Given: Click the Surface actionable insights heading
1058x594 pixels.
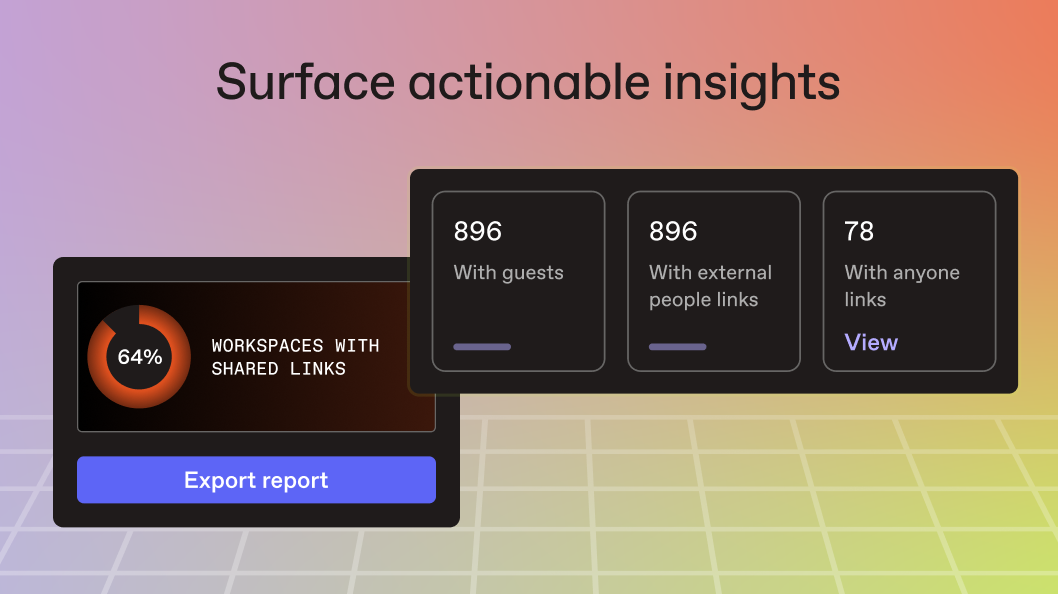Looking at the screenshot, I should (528, 82).
